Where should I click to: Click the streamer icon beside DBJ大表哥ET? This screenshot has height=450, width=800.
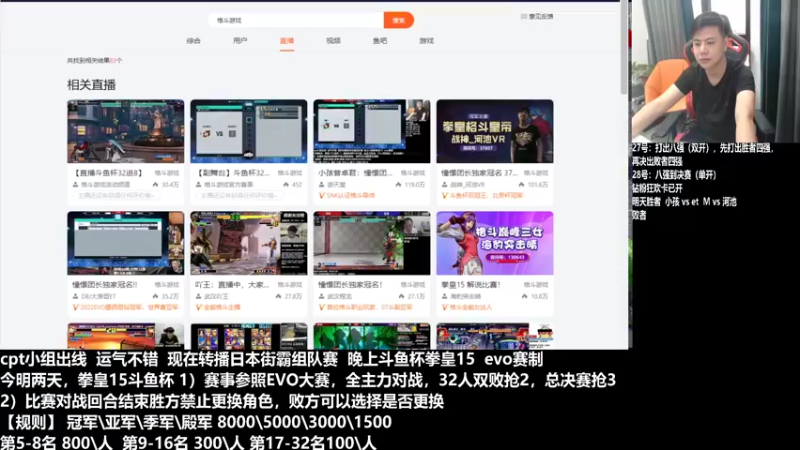[76, 296]
